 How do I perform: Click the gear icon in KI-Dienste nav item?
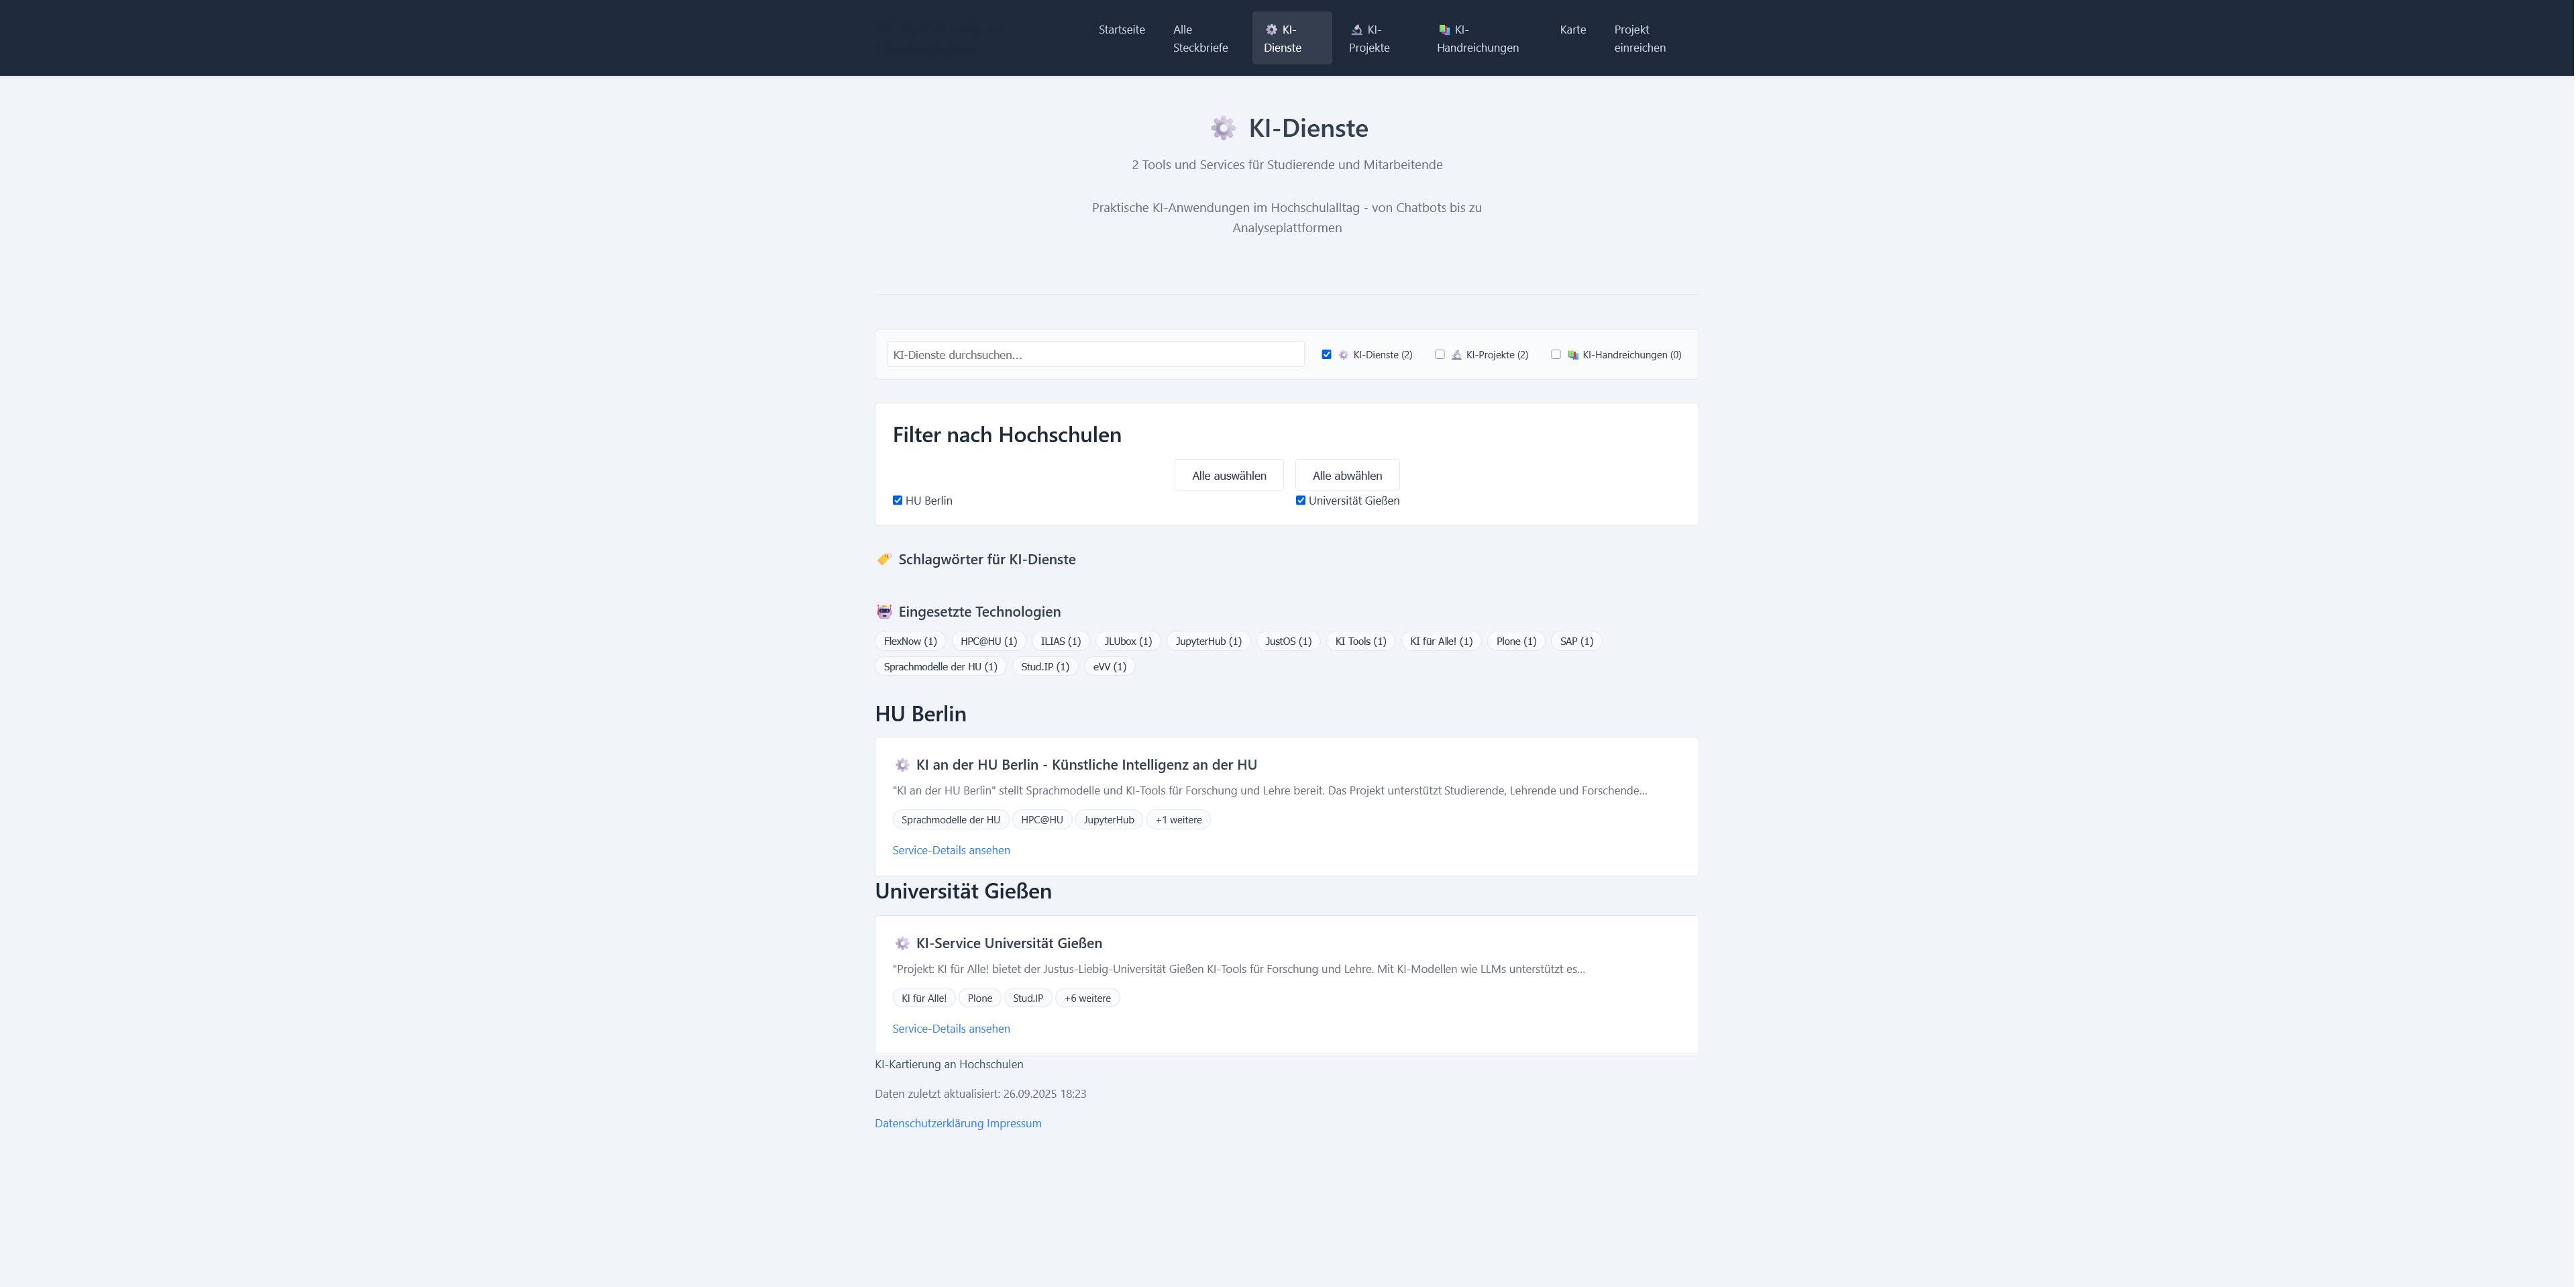(1272, 29)
